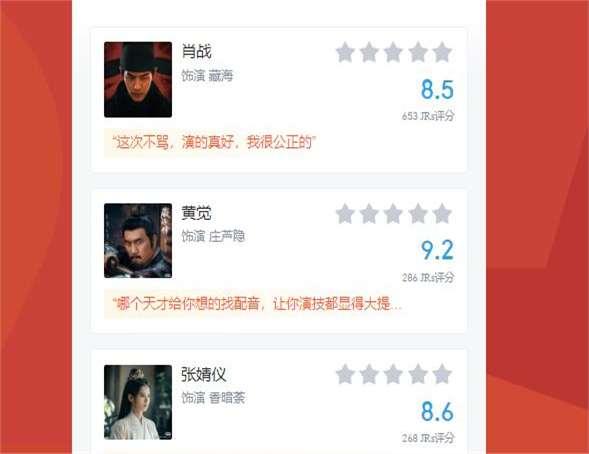Open 张婧仪's portrait thumbnail
This screenshot has width=589, height=454.
(138, 402)
